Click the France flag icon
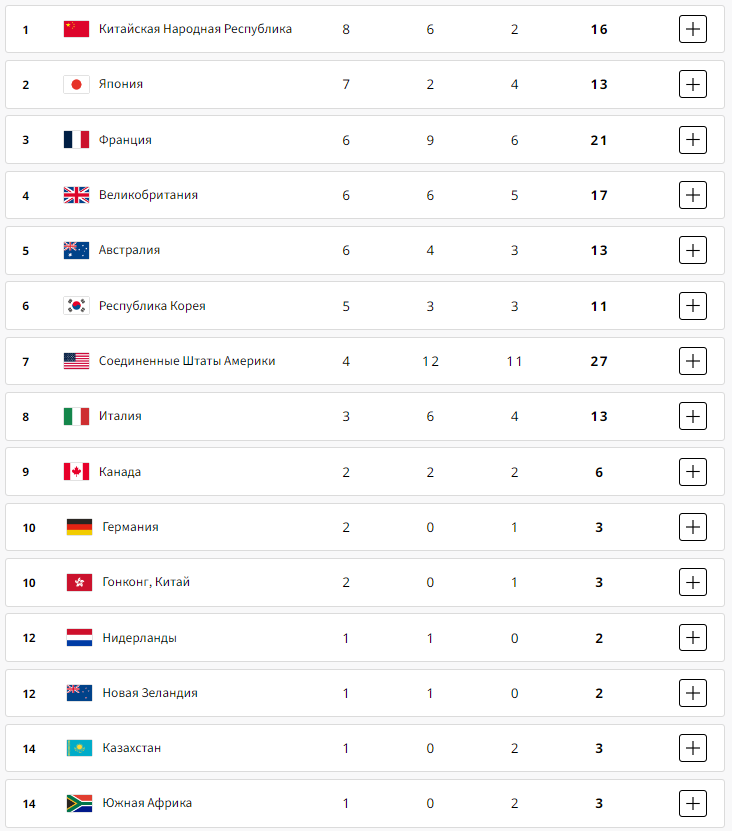Image resolution: width=732 pixels, height=831 pixels. [76, 140]
